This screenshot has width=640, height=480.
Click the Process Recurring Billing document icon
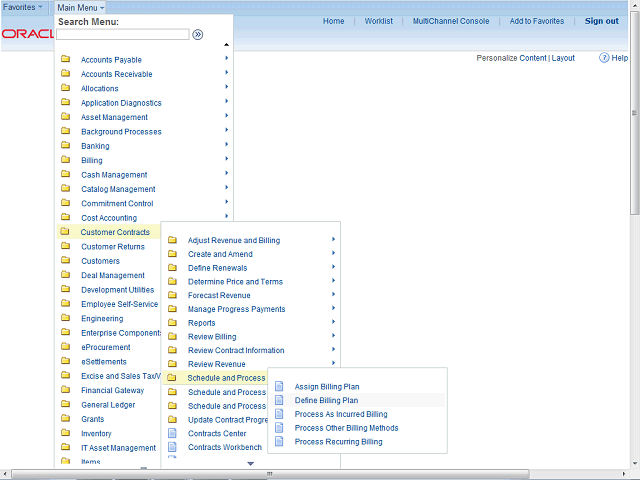[279, 442]
